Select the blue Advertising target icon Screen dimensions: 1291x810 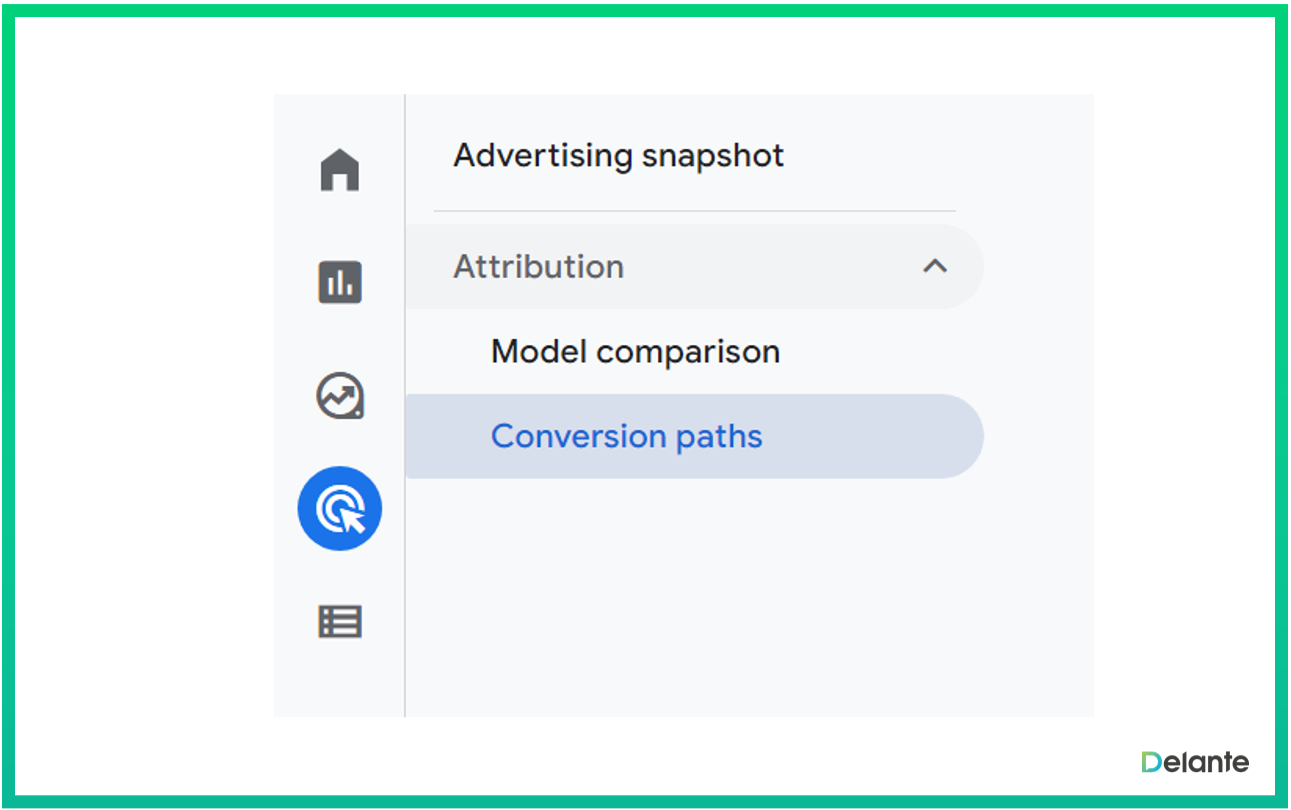click(340, 509)
